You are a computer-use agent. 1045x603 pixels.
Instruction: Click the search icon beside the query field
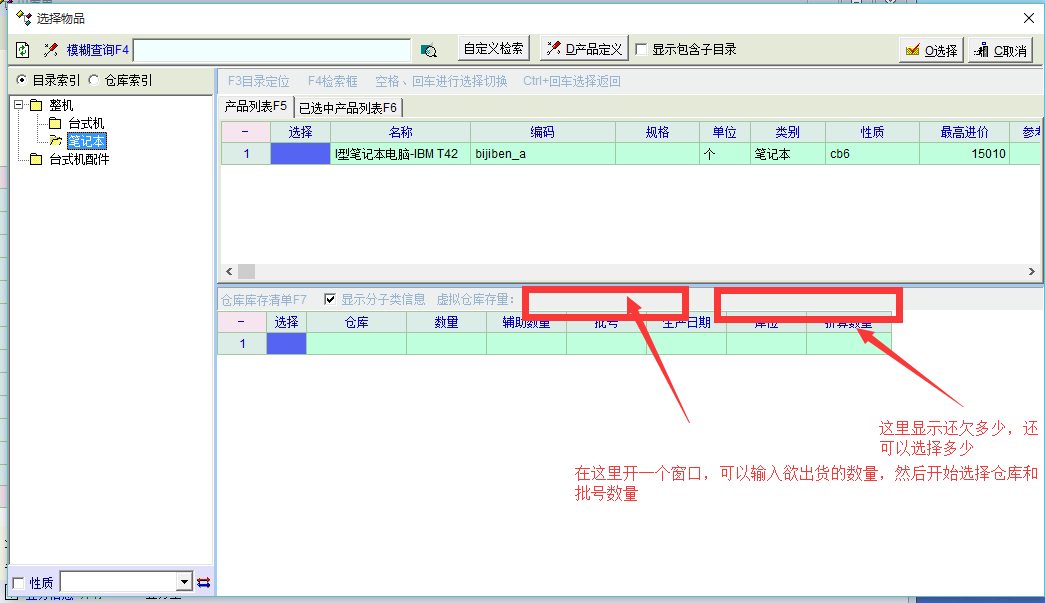pos(429,50)
